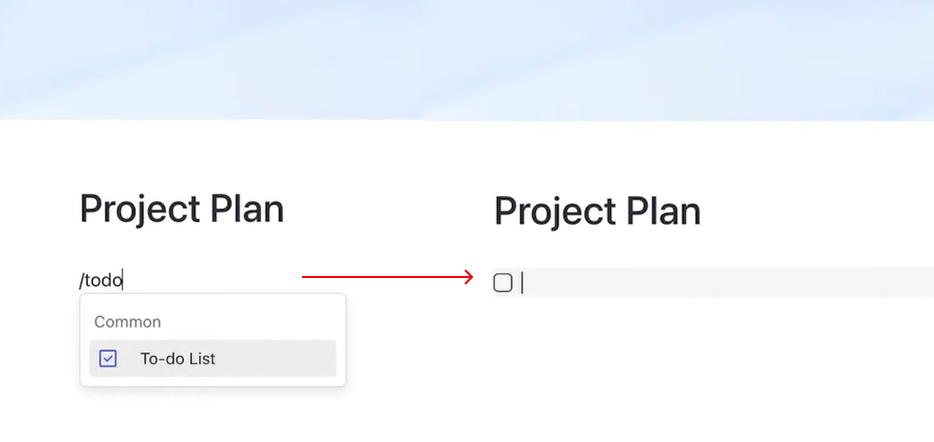The width and height of the screenshot is (934, 442).
Task: Click the slash character before todo
Action: (x=82, y=281)
